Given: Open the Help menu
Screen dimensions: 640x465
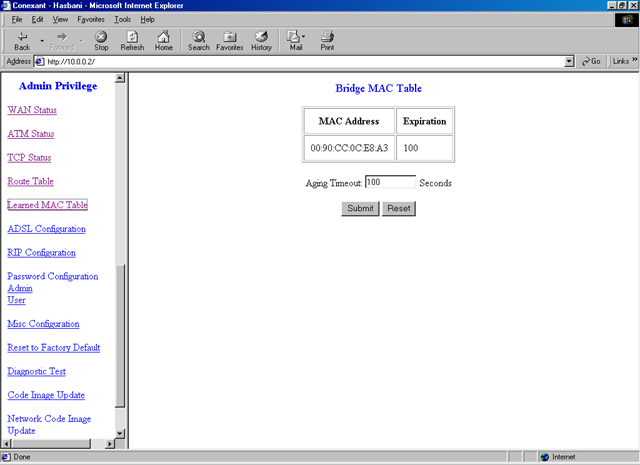Looking at the screenshot, I should tap(147, 19).
